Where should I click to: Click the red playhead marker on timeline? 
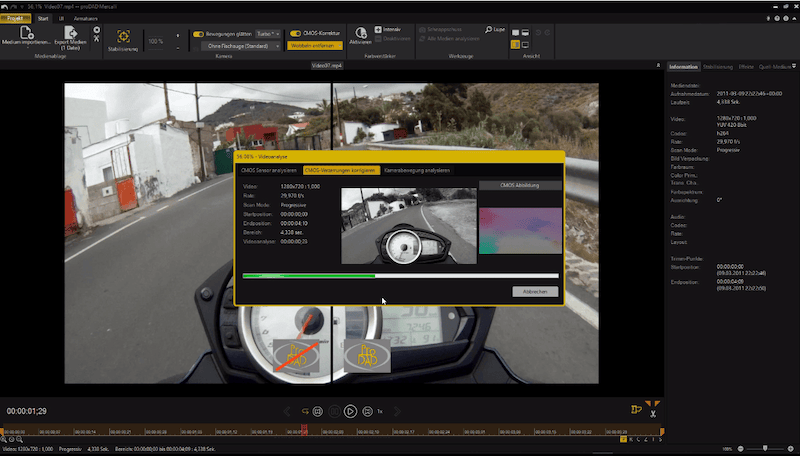pos(304,430)
